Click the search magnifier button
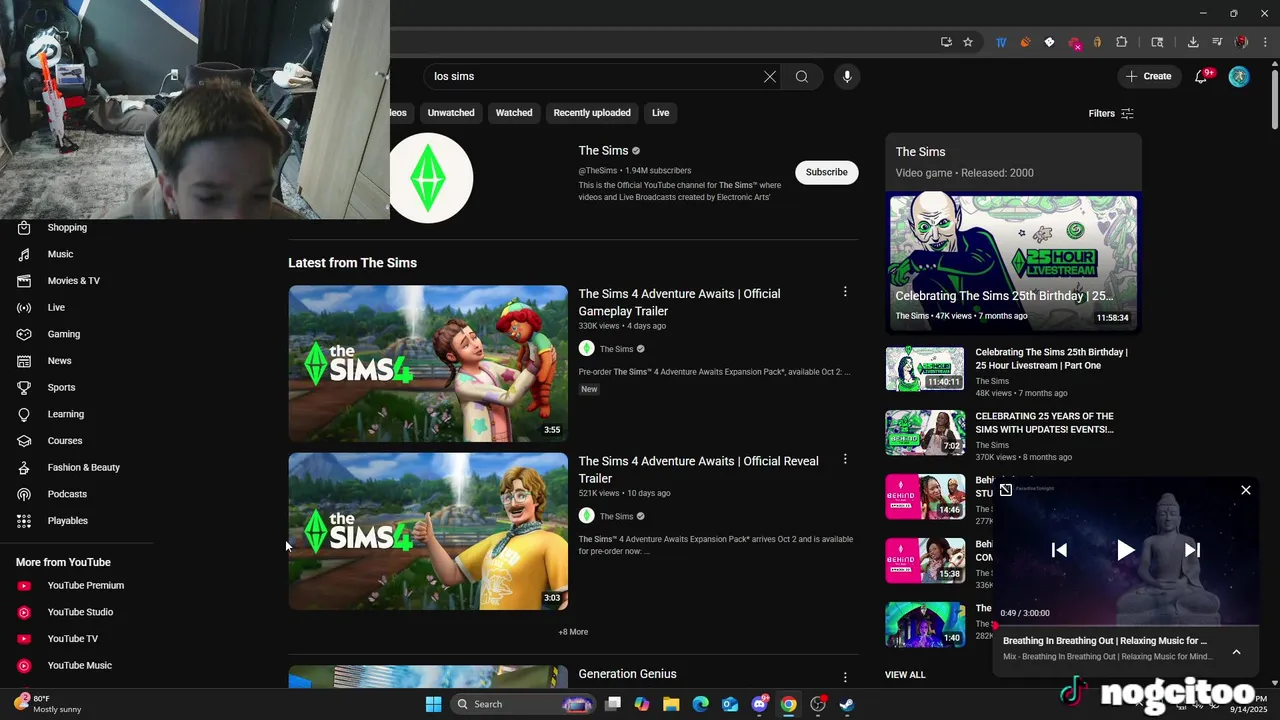 (x=802, y=76)
